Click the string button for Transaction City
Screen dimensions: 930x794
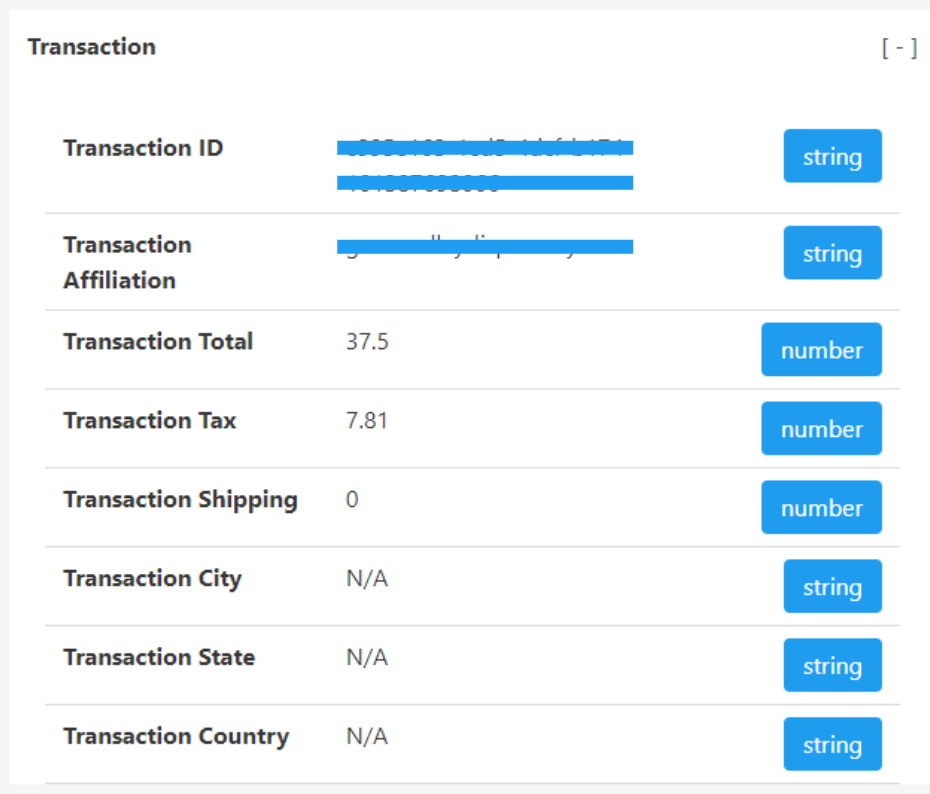(832, 587)
